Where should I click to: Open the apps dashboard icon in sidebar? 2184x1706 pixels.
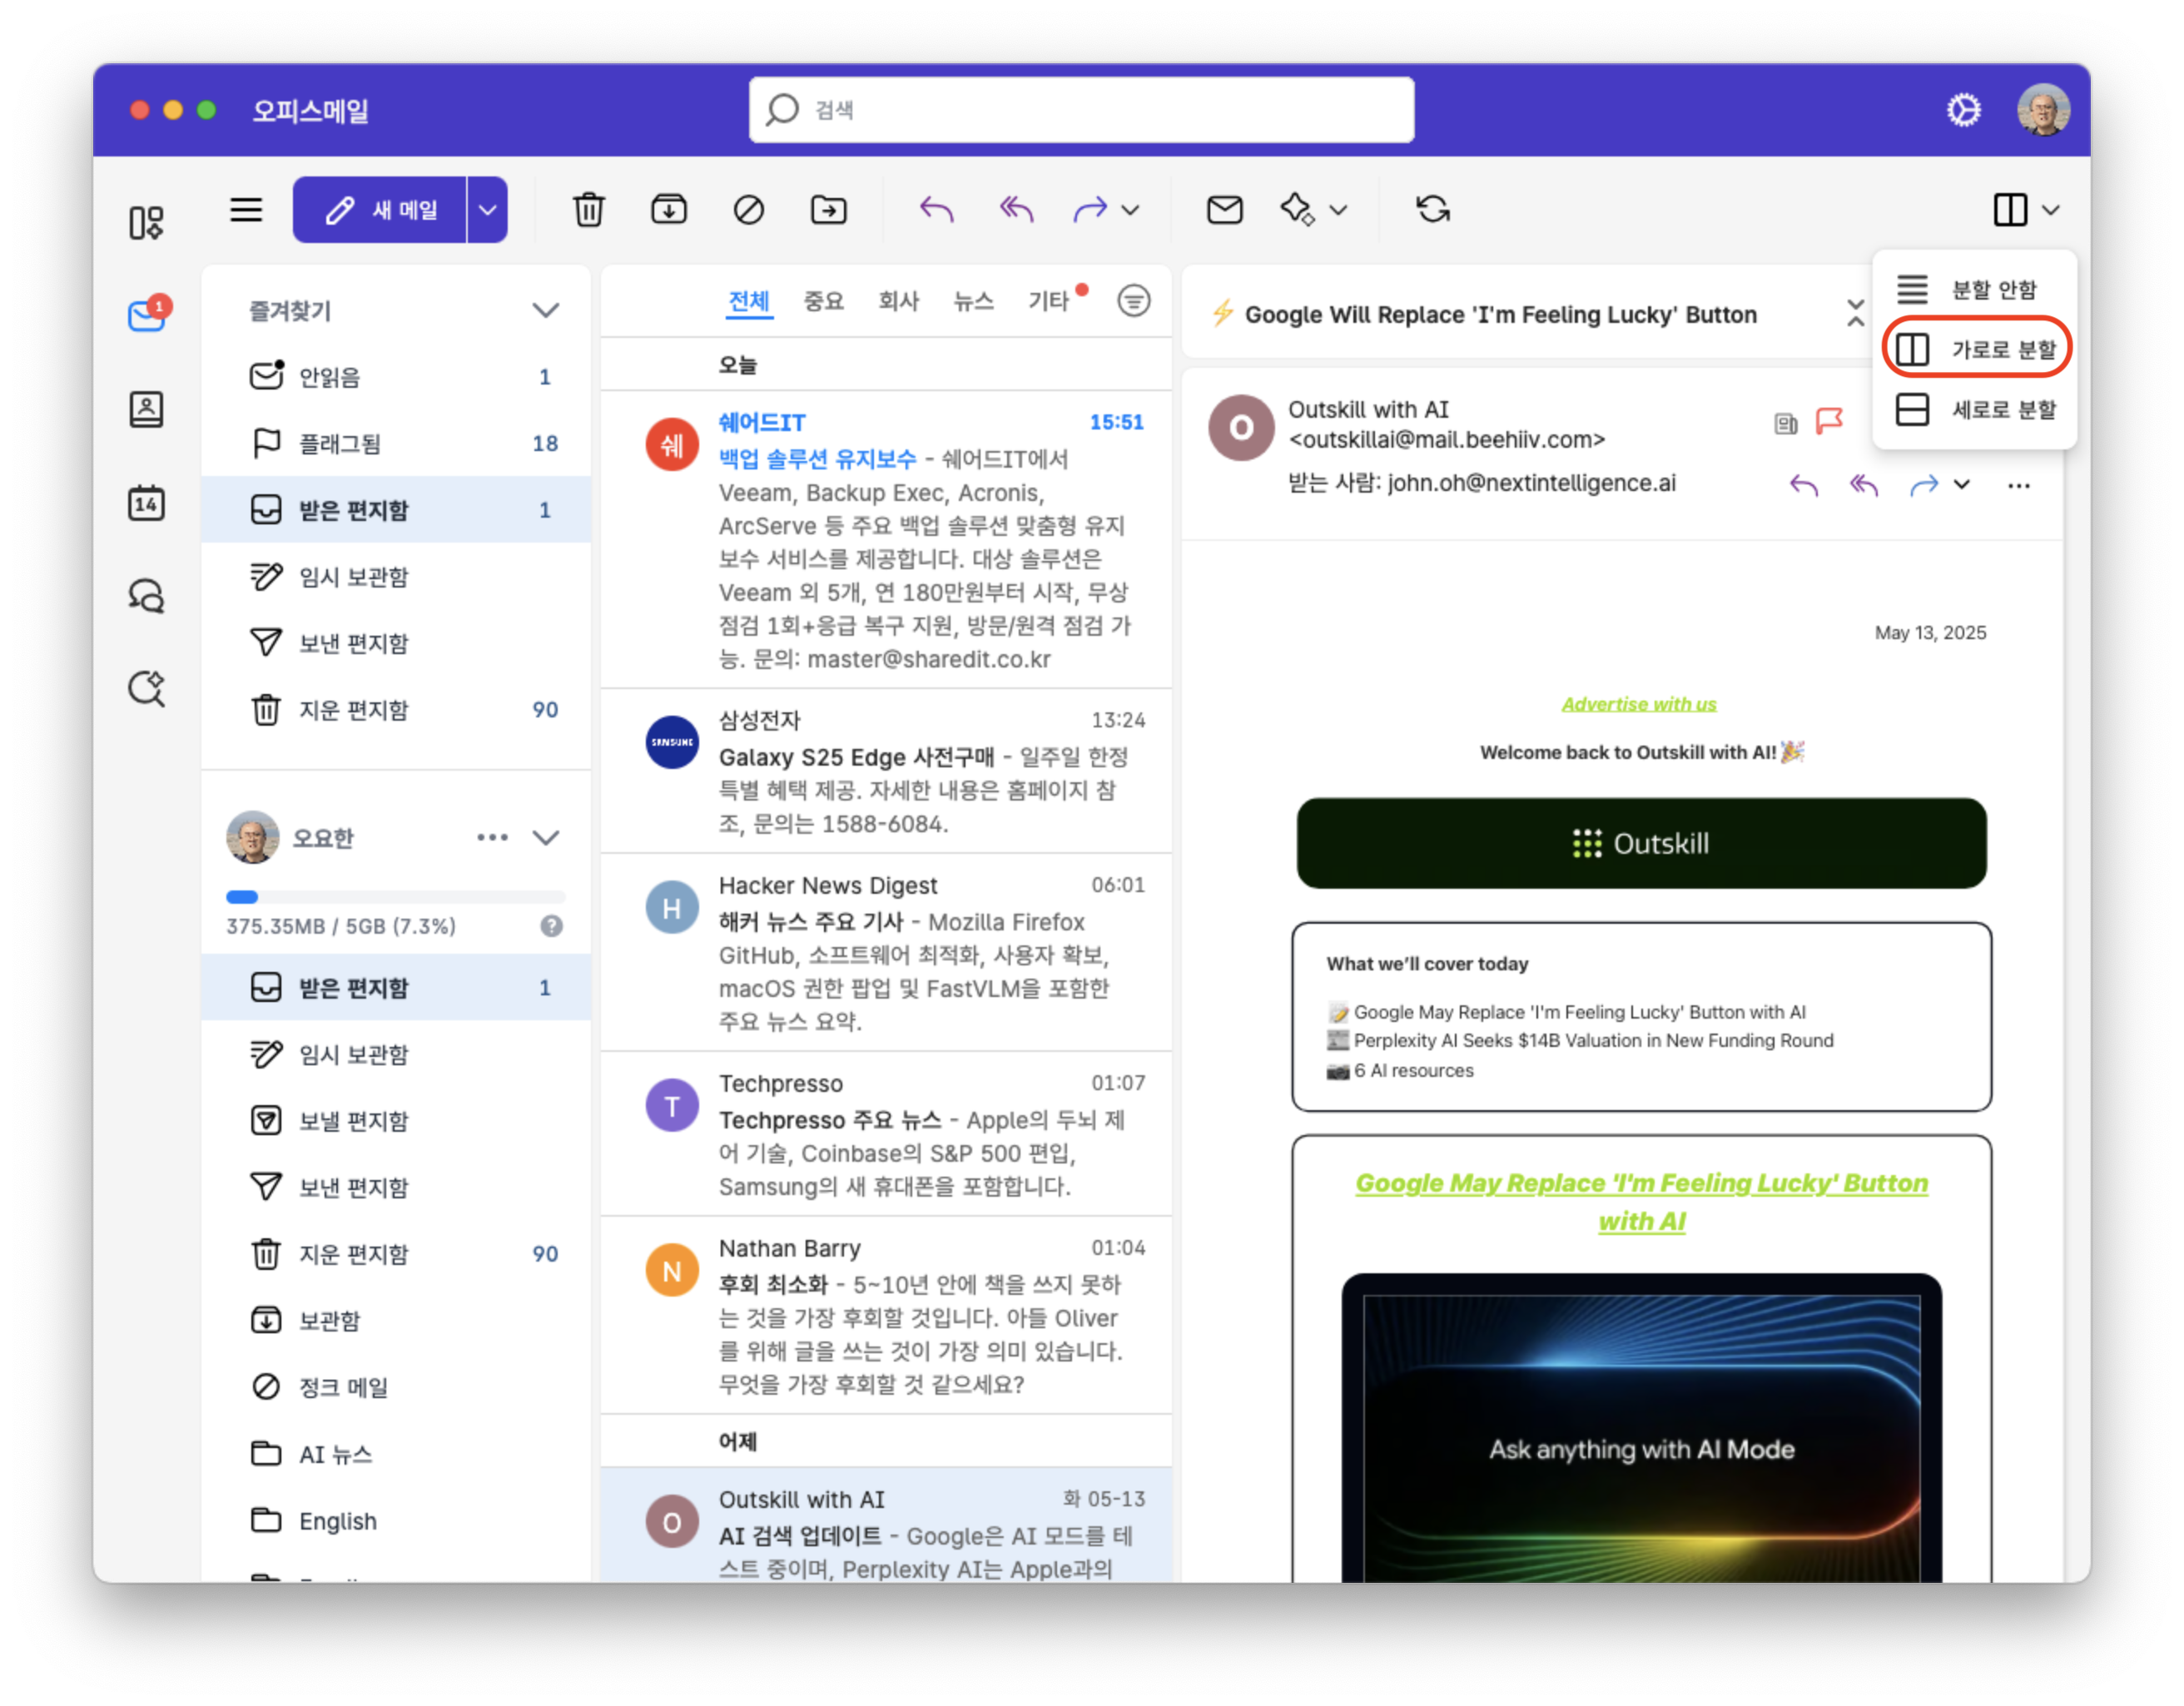[x=146, y=222]
